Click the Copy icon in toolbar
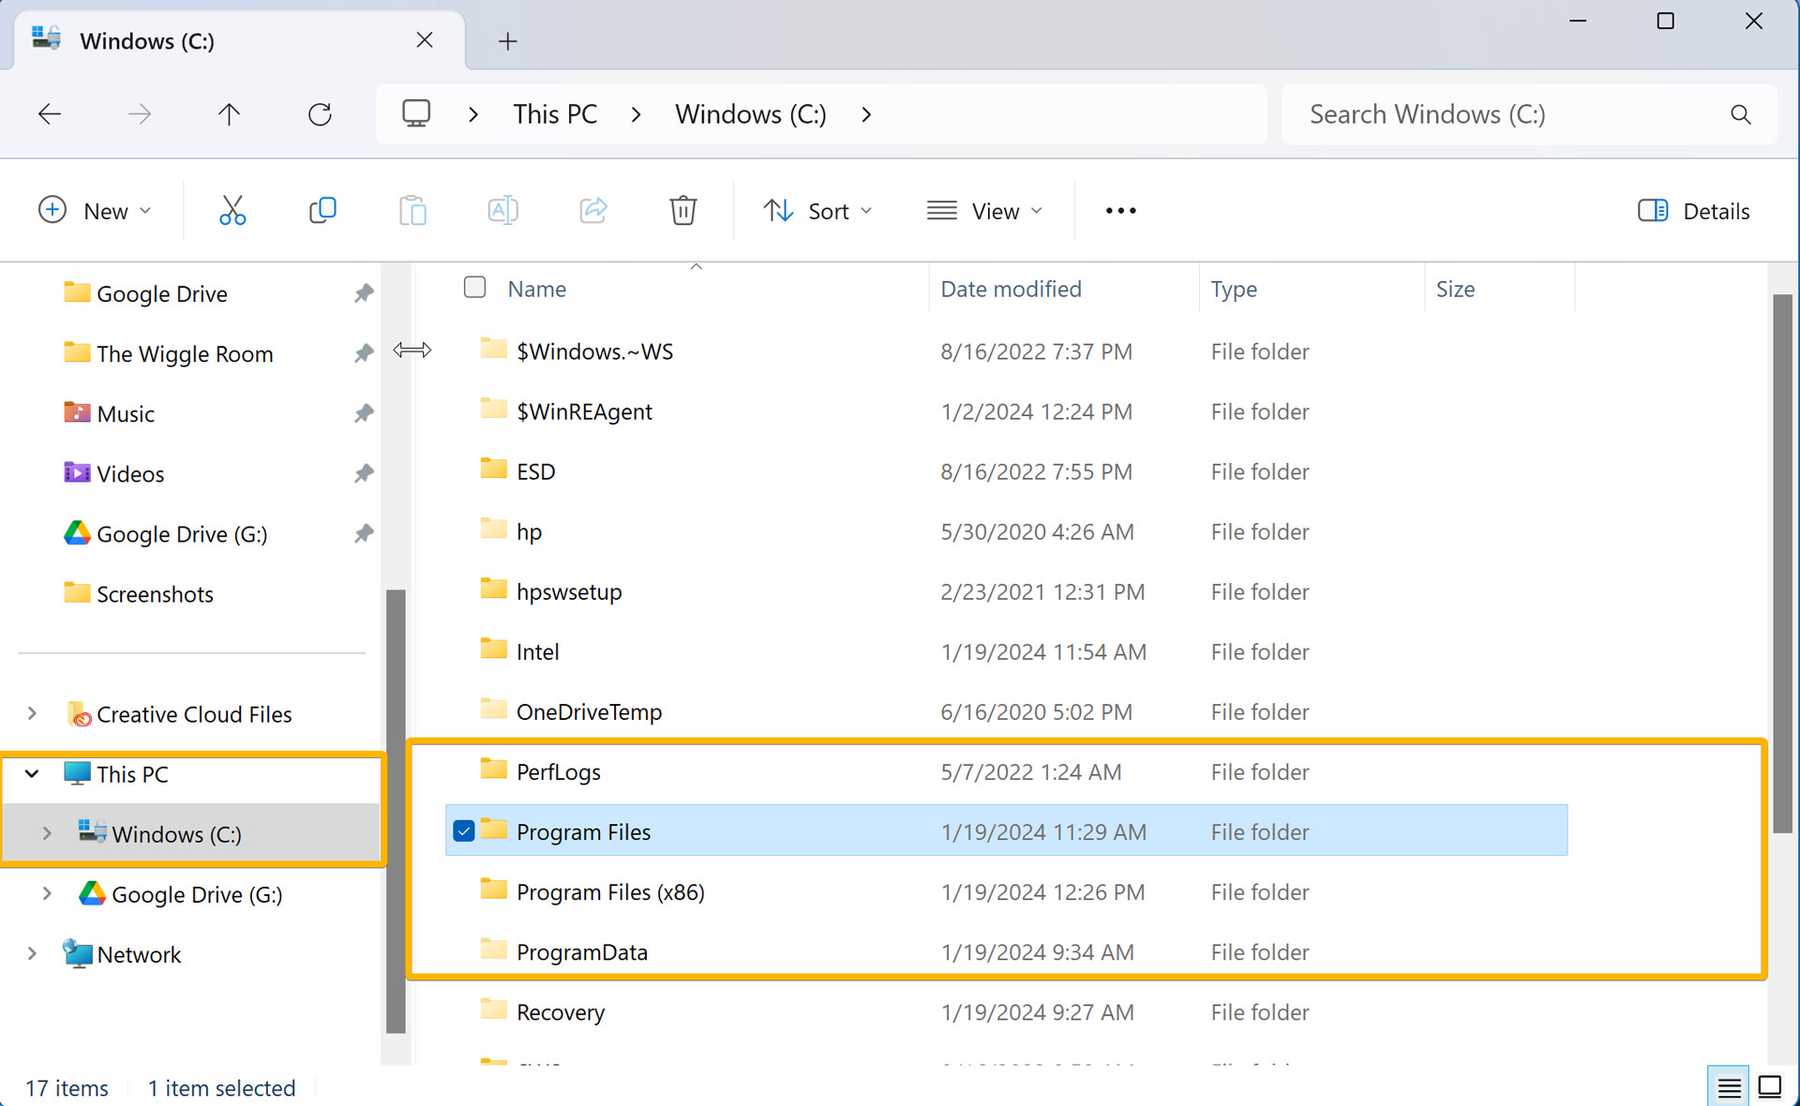The image size is (1800, 1106). [x=322, y=211]
